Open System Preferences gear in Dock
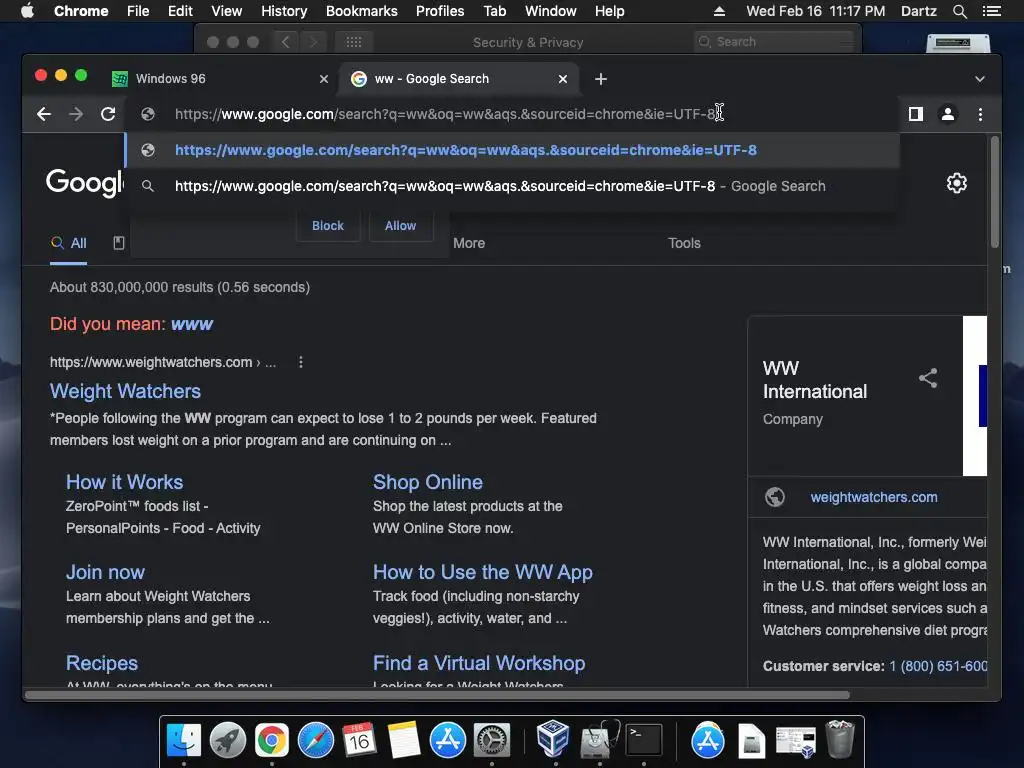 (x=492, y=740)
